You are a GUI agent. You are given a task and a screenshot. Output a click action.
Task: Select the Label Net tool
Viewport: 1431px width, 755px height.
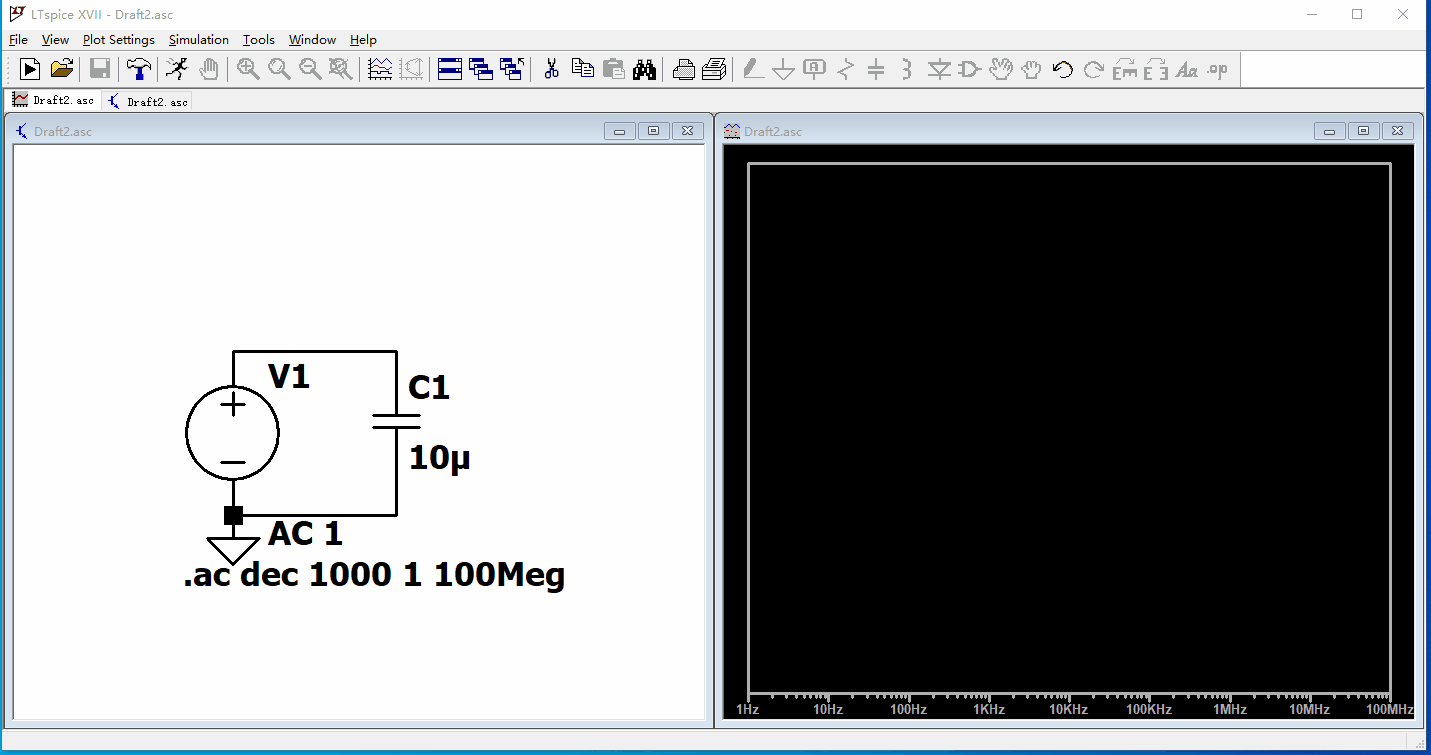[x=815, y=69]
